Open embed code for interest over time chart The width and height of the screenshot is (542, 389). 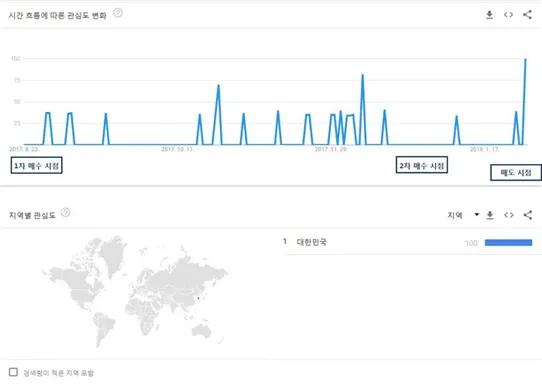(508, 15)
